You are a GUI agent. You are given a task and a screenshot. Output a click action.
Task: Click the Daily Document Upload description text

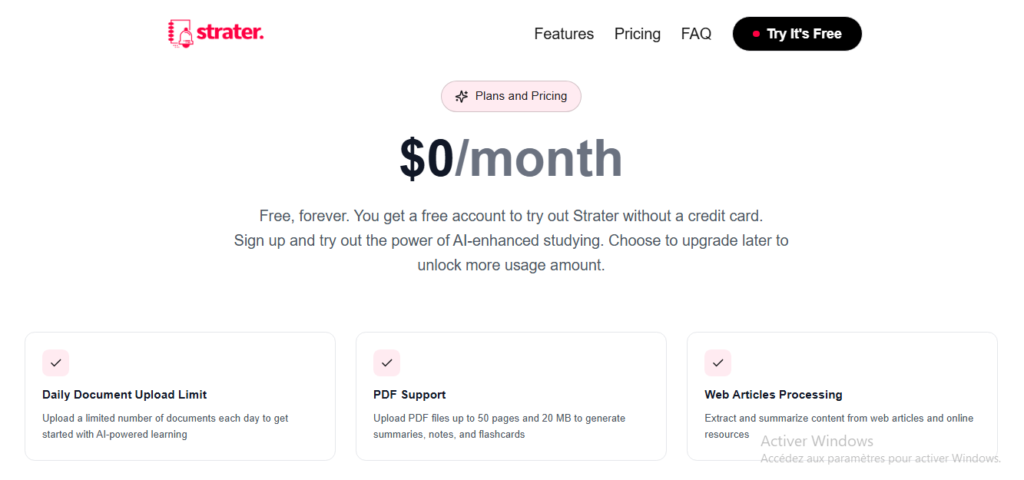click(165, 426)
